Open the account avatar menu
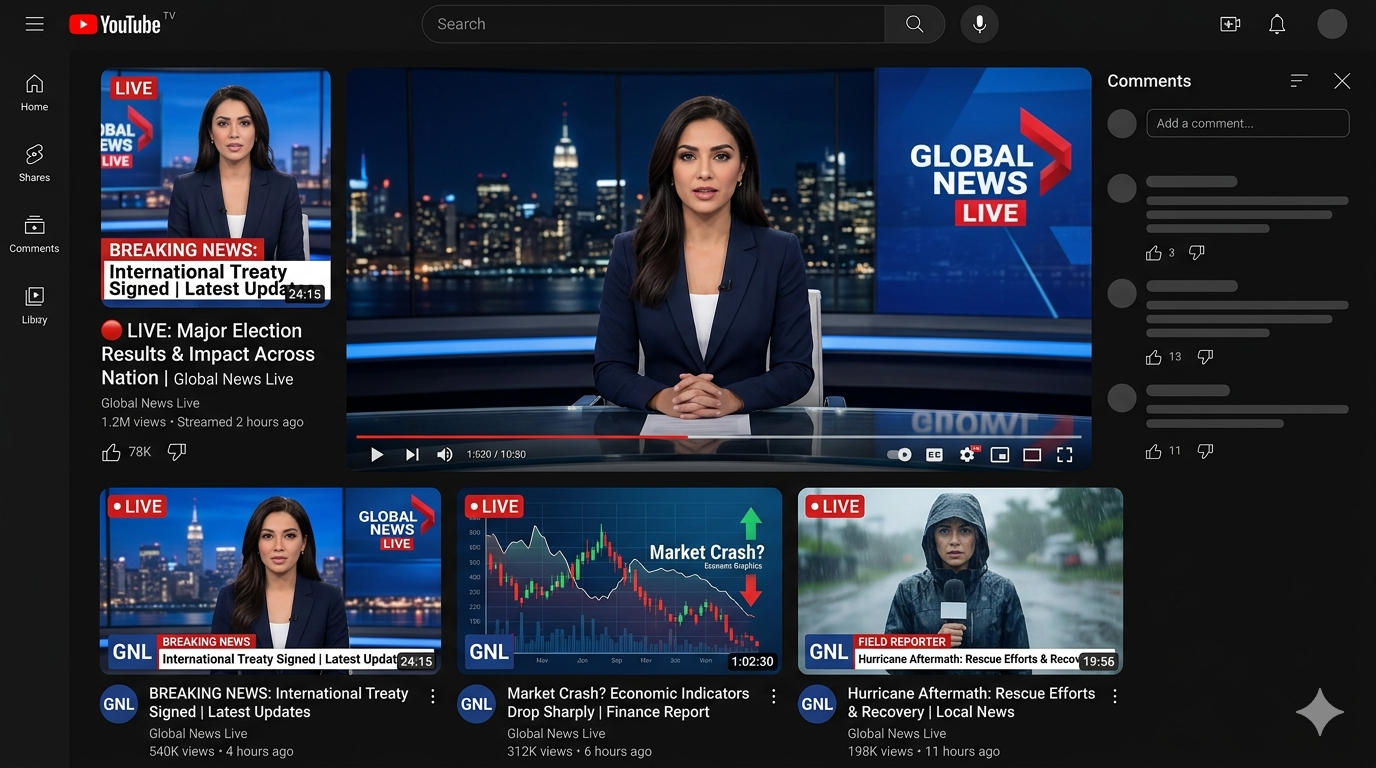The width and height of the screenshot is (1376, 768). [x=1332, y=24]
